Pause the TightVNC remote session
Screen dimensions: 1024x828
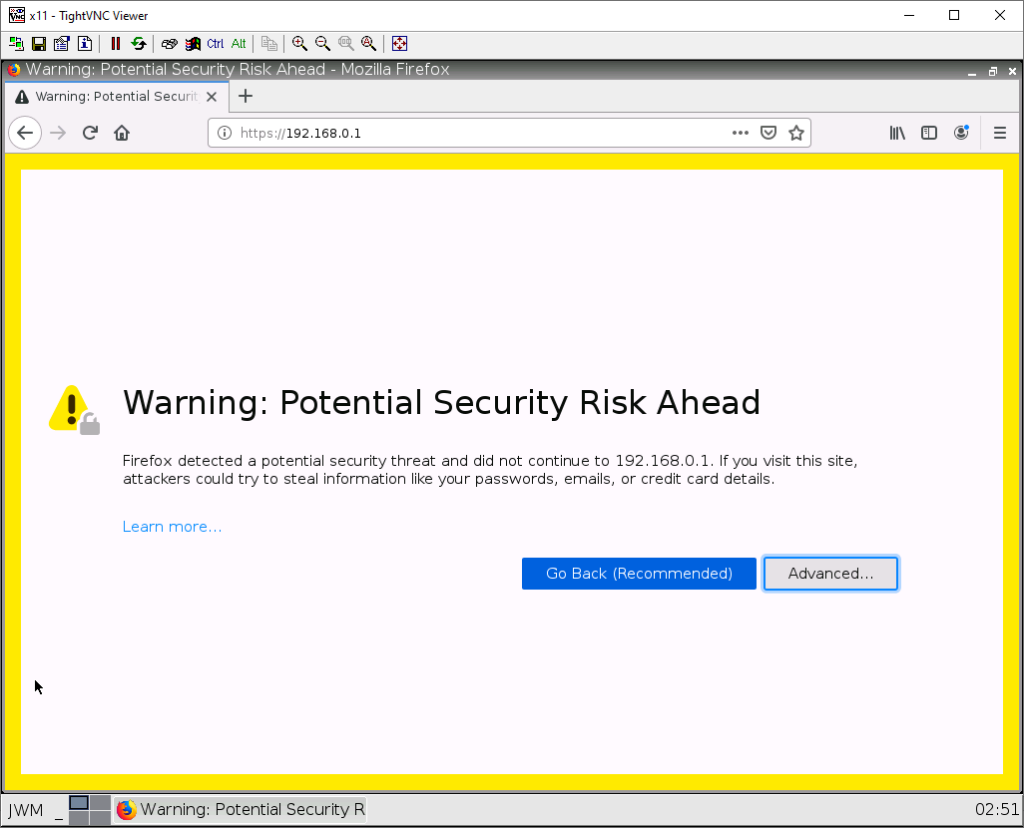pyautogui.click(x=116, y=44)
